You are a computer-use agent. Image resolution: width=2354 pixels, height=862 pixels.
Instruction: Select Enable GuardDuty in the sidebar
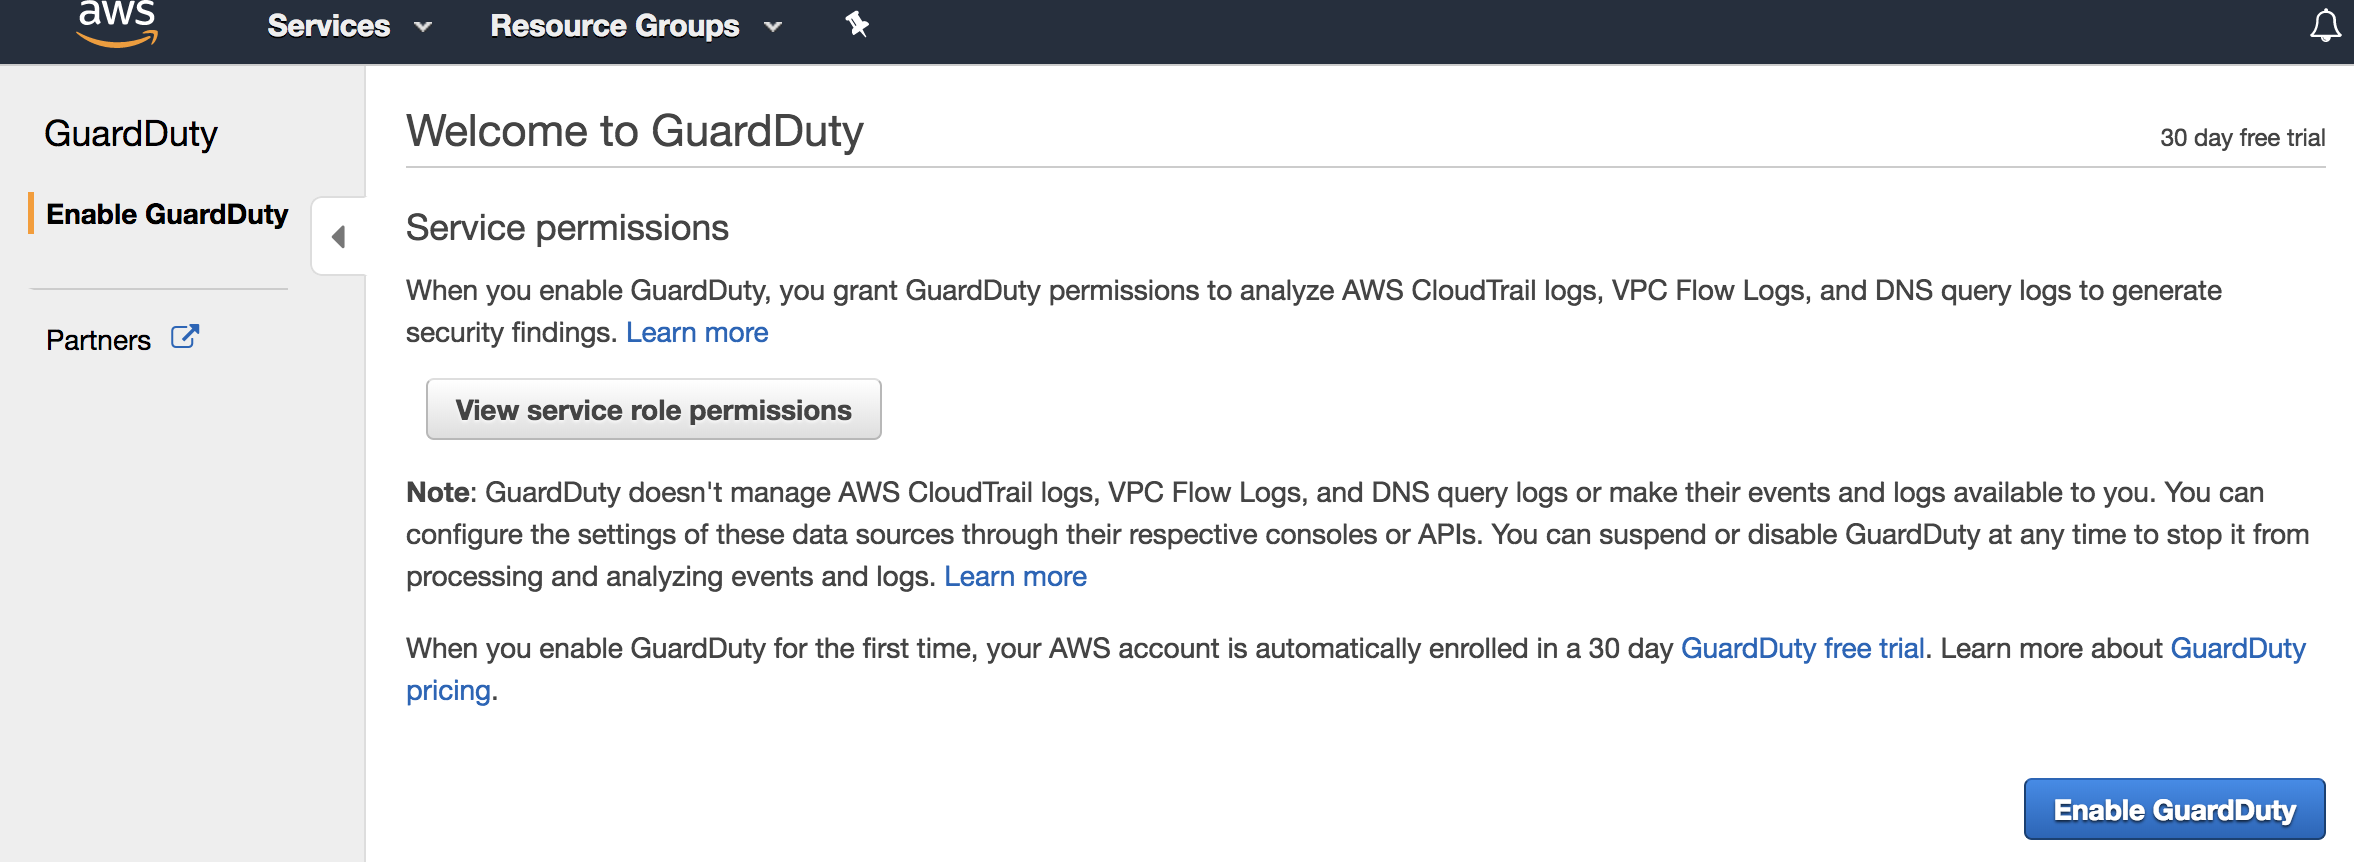167,214
